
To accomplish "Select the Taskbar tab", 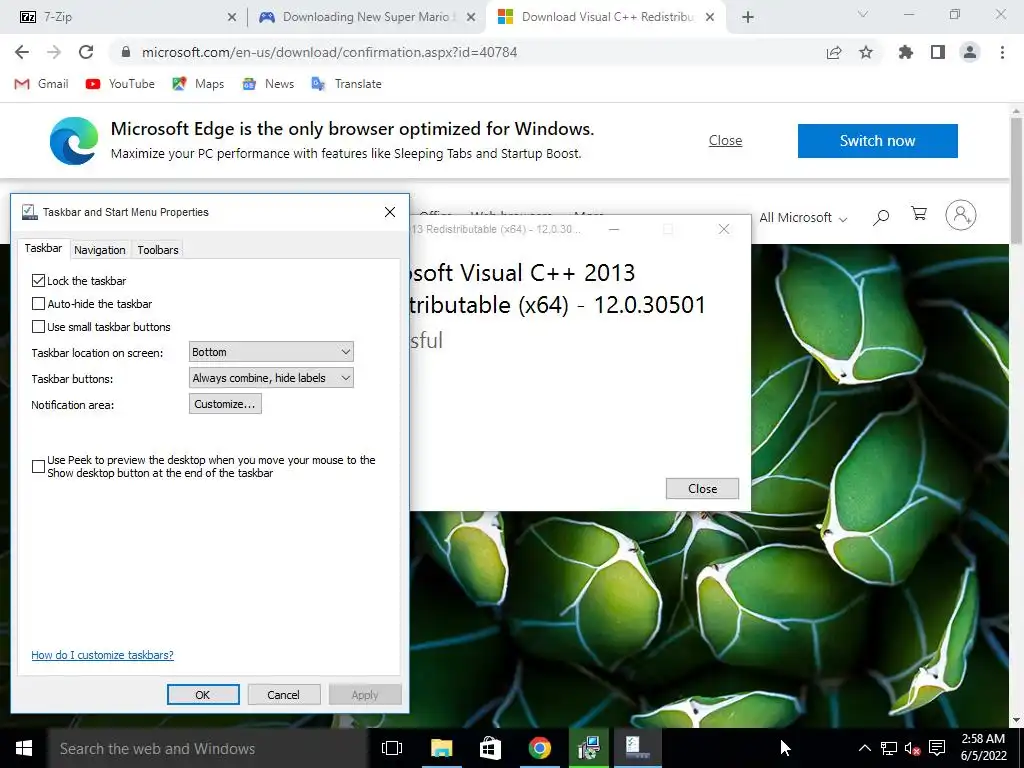I will (x=43, y=248).
